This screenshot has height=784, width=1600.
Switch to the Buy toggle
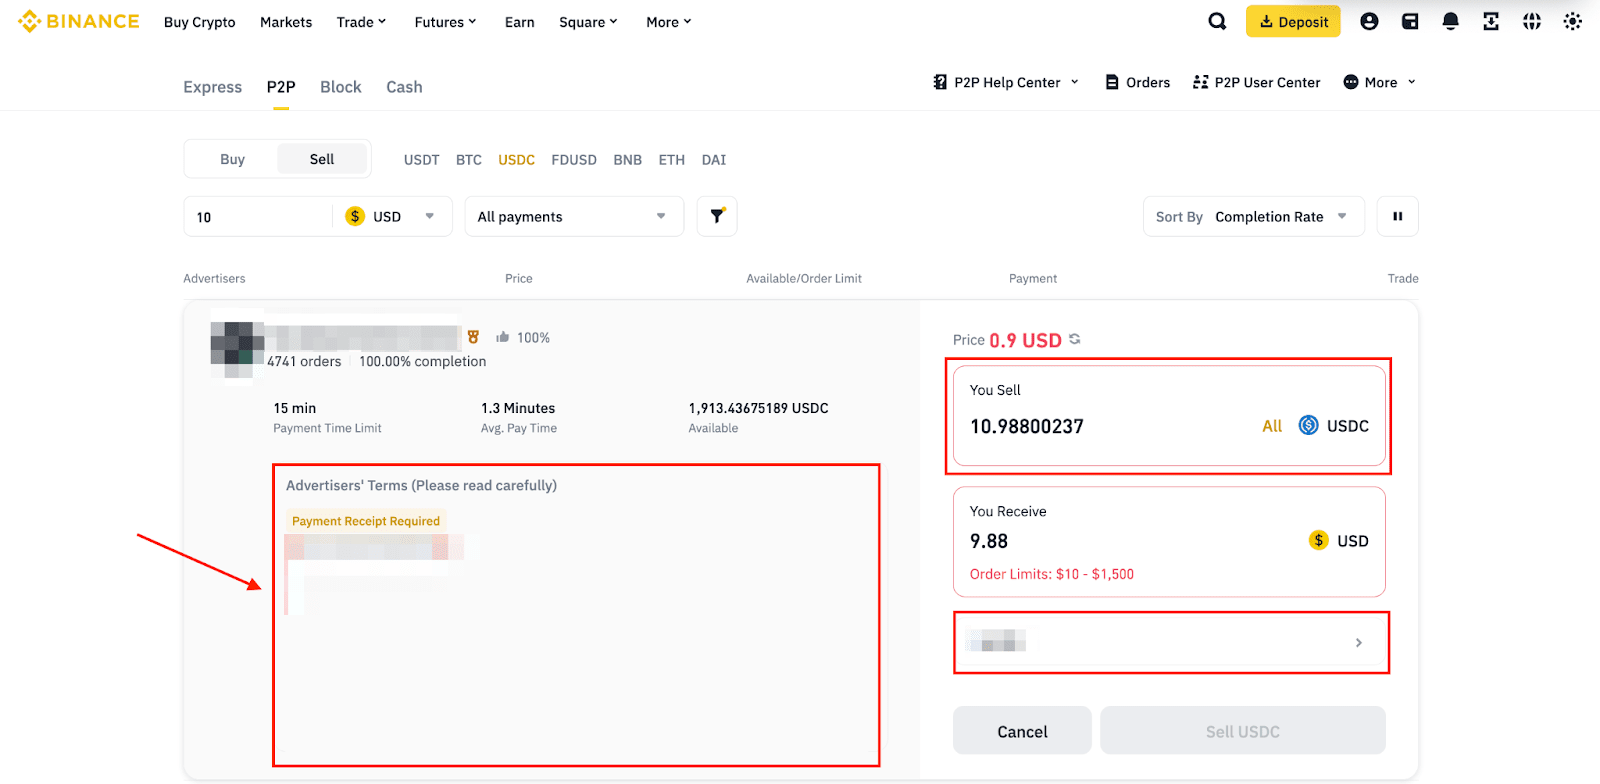click(232, 159)
